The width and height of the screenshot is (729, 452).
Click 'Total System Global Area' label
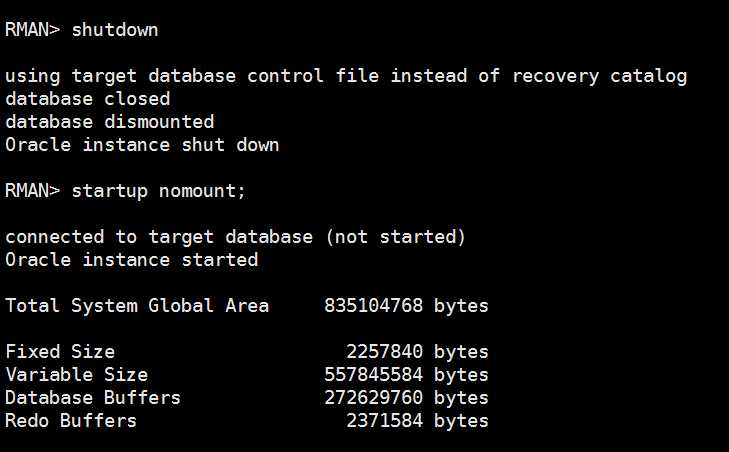point(137,306)
